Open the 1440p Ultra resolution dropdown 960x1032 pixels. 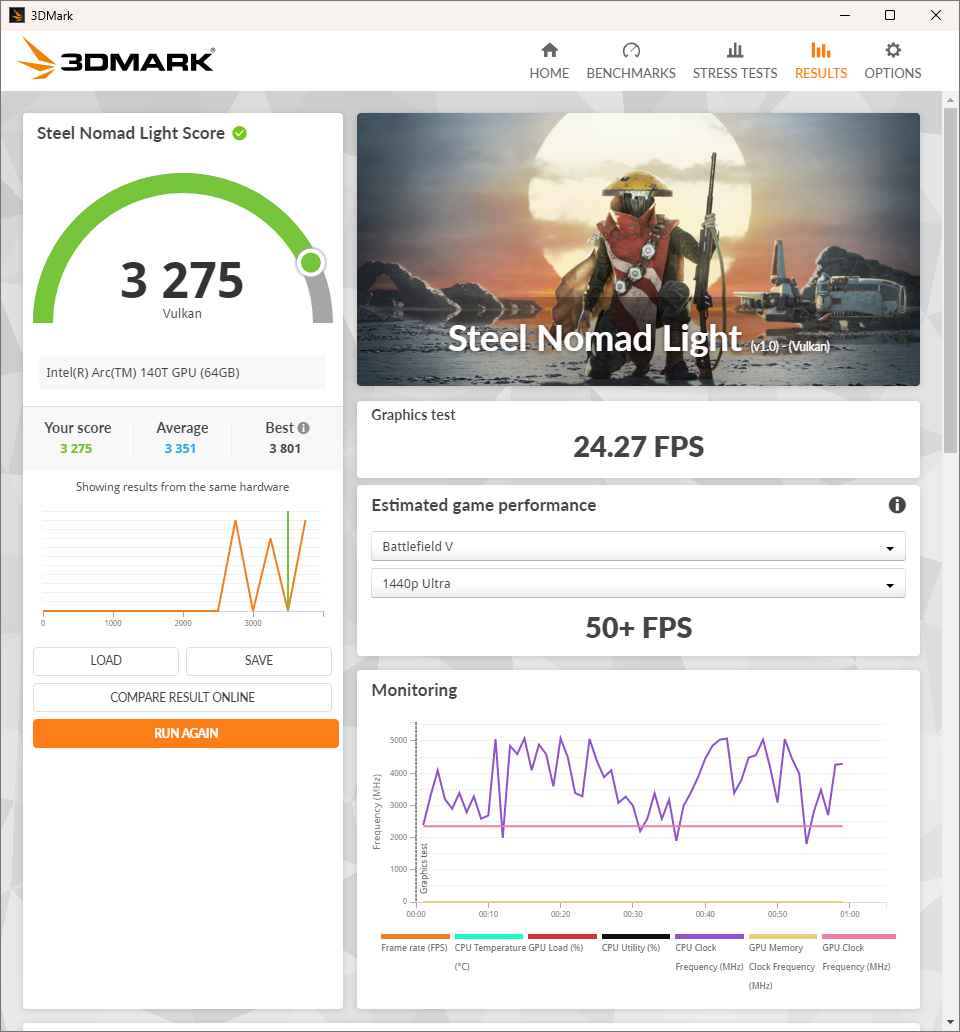(x=638, y=583)
